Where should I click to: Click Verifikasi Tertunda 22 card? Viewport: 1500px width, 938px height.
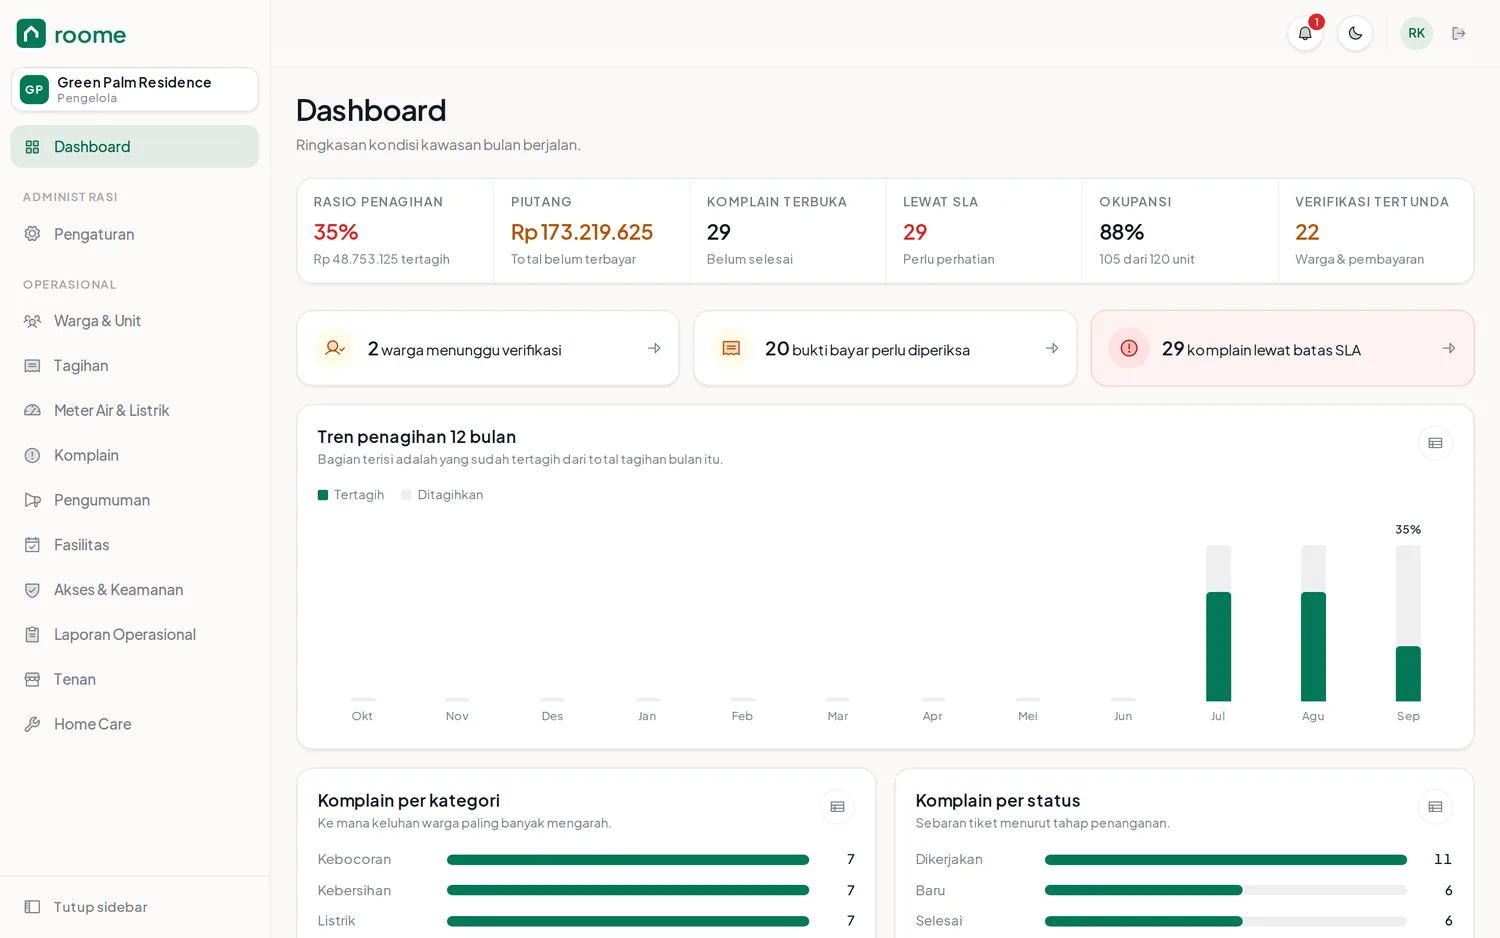(1376, 231)
